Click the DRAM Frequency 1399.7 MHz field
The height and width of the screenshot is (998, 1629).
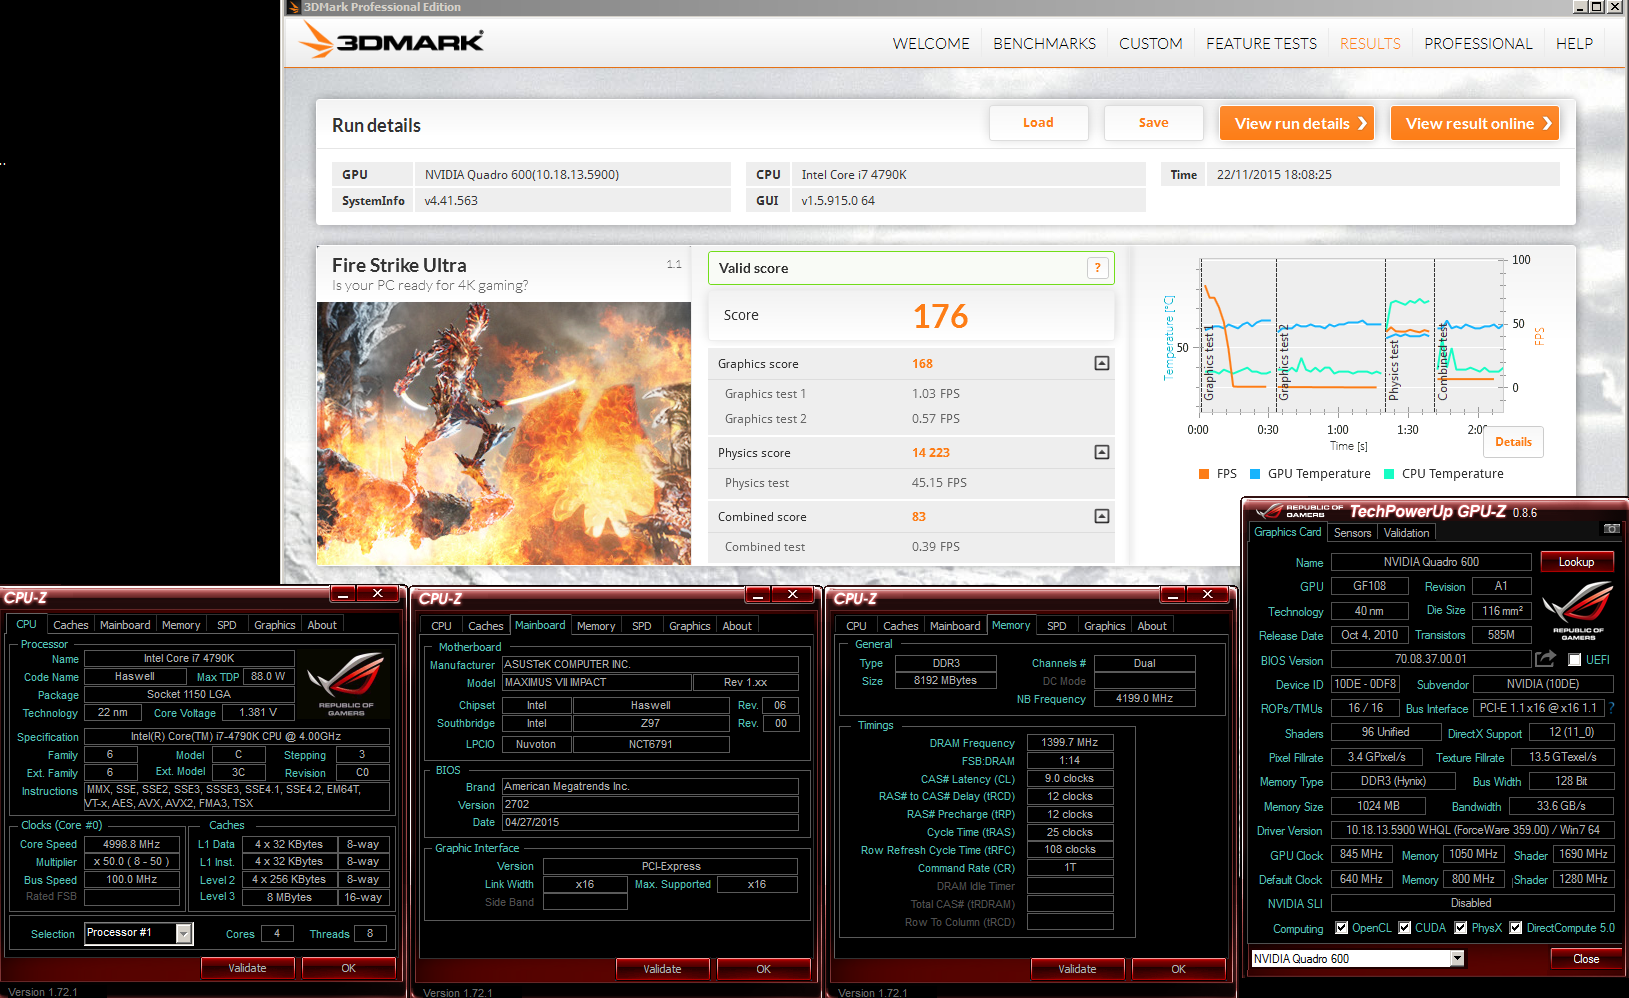point(1070,742)
